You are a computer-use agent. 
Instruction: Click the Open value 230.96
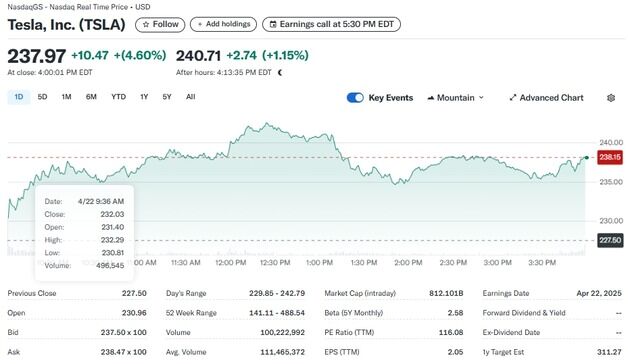point(134,313)
